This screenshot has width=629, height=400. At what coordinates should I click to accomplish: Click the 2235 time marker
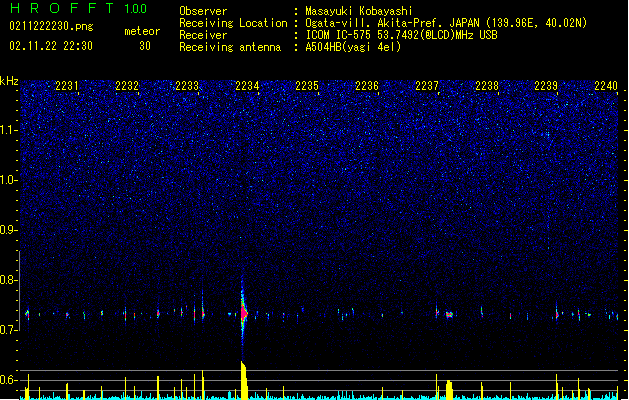pos(307,86)
